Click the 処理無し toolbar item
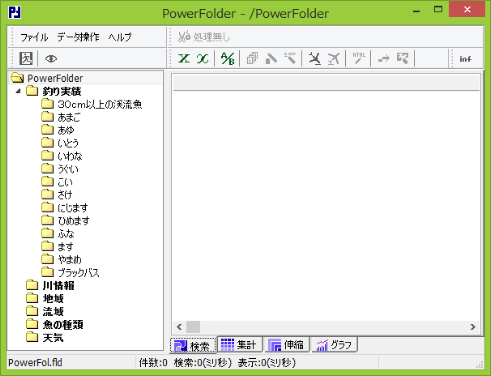This screenshot has width=491, height=376. coord(204,37)
